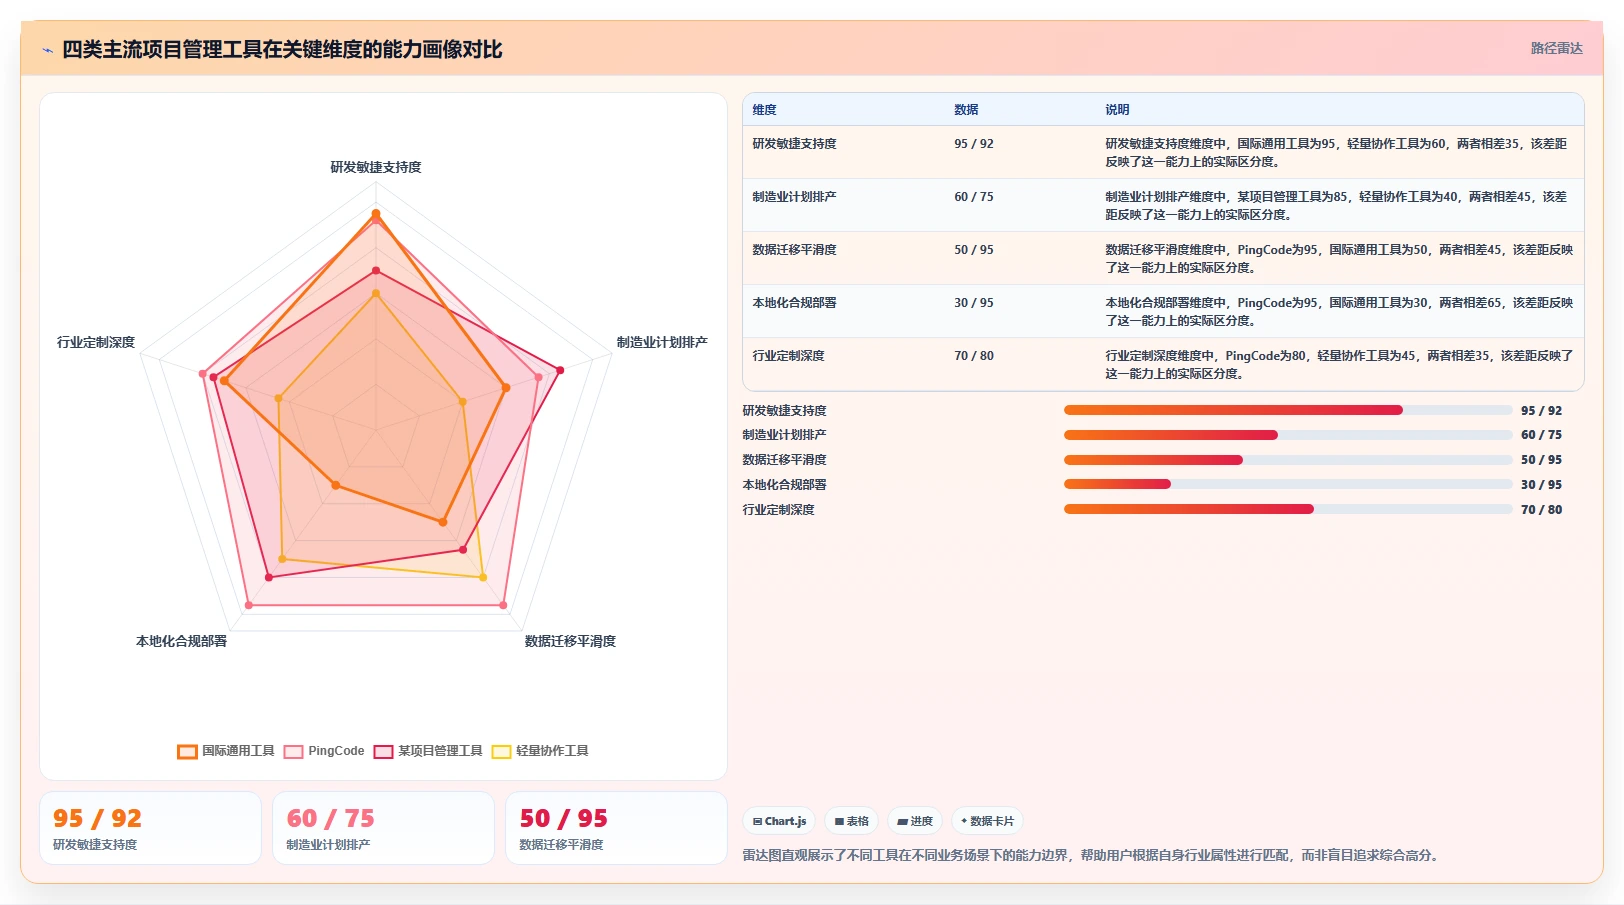The image size is (1624, 905).
Task: Click radar axis label 制造业计划排产
Action: point(662,342)
